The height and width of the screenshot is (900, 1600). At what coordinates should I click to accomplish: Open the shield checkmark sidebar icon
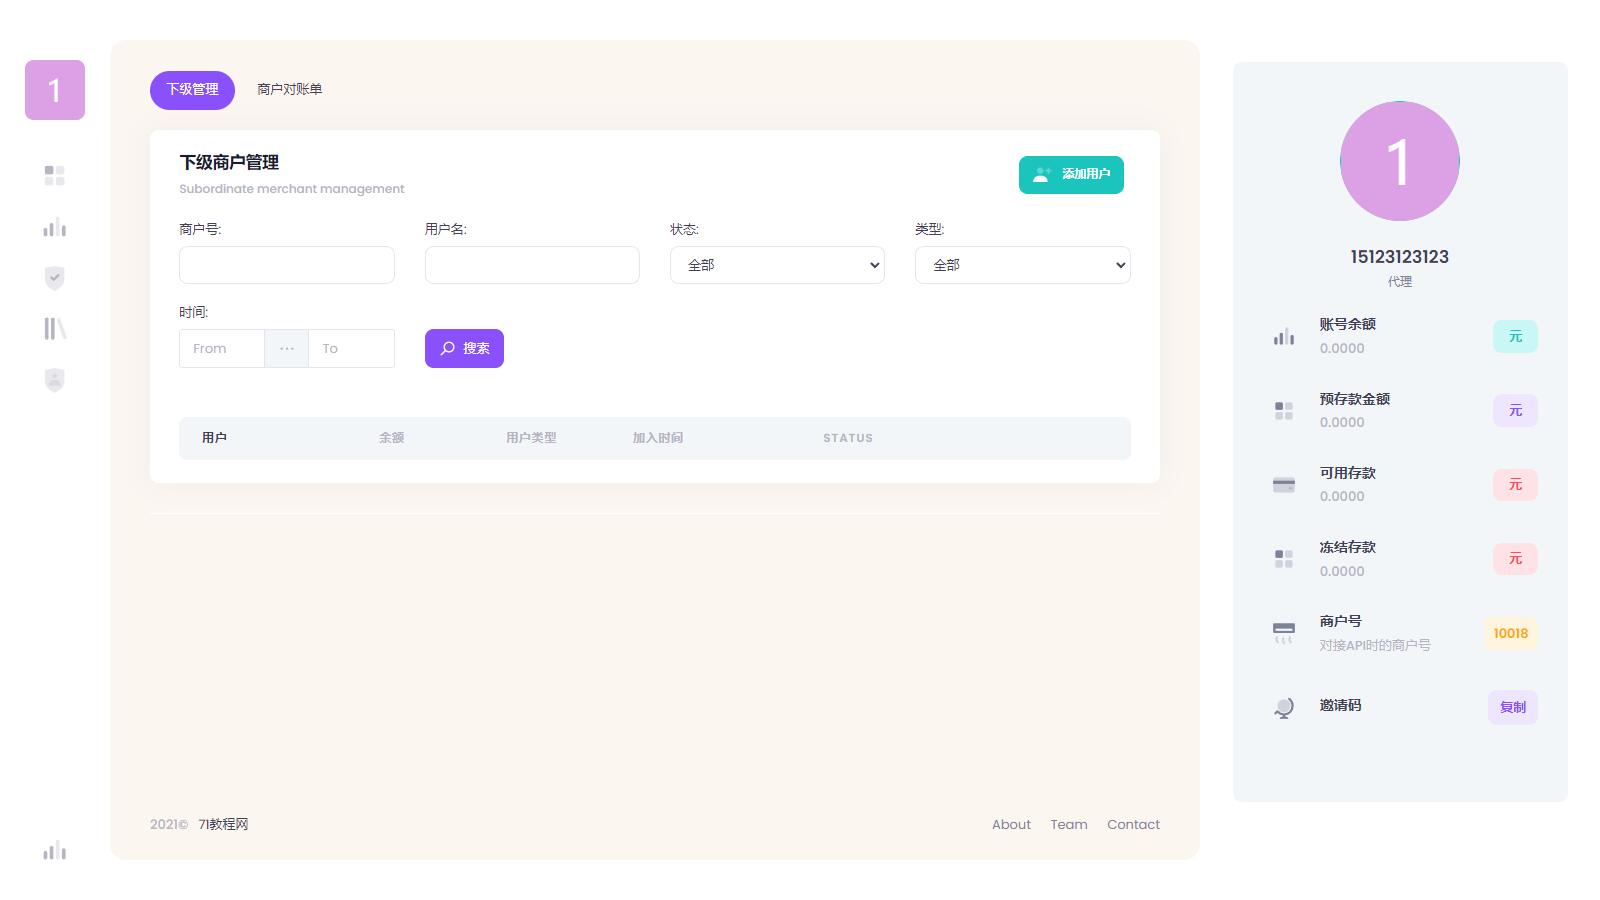(x=55, y=278)
